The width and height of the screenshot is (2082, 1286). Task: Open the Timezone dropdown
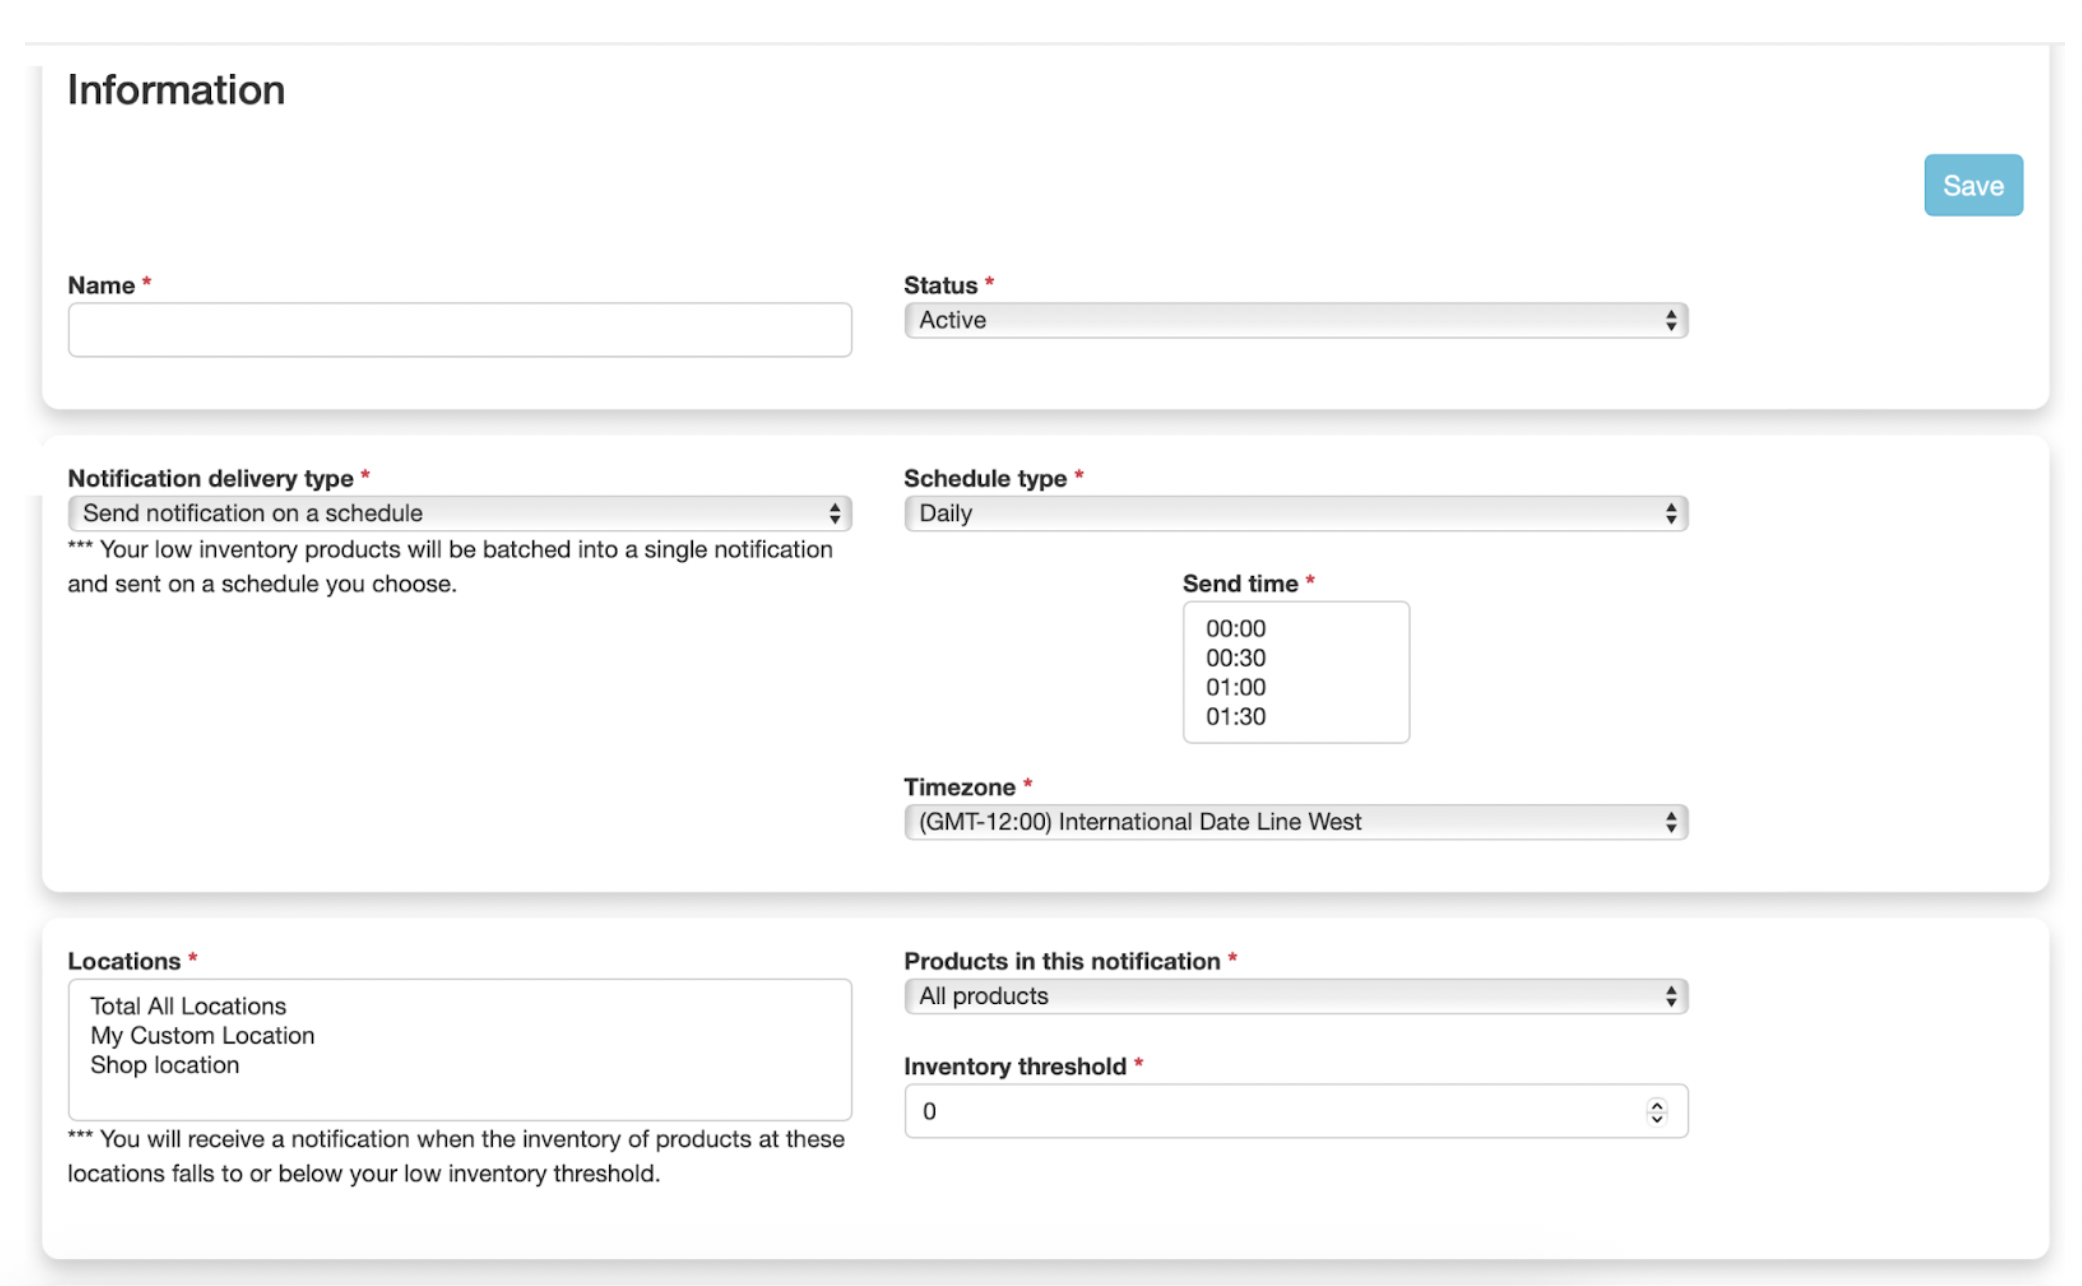coord(1295,822)
